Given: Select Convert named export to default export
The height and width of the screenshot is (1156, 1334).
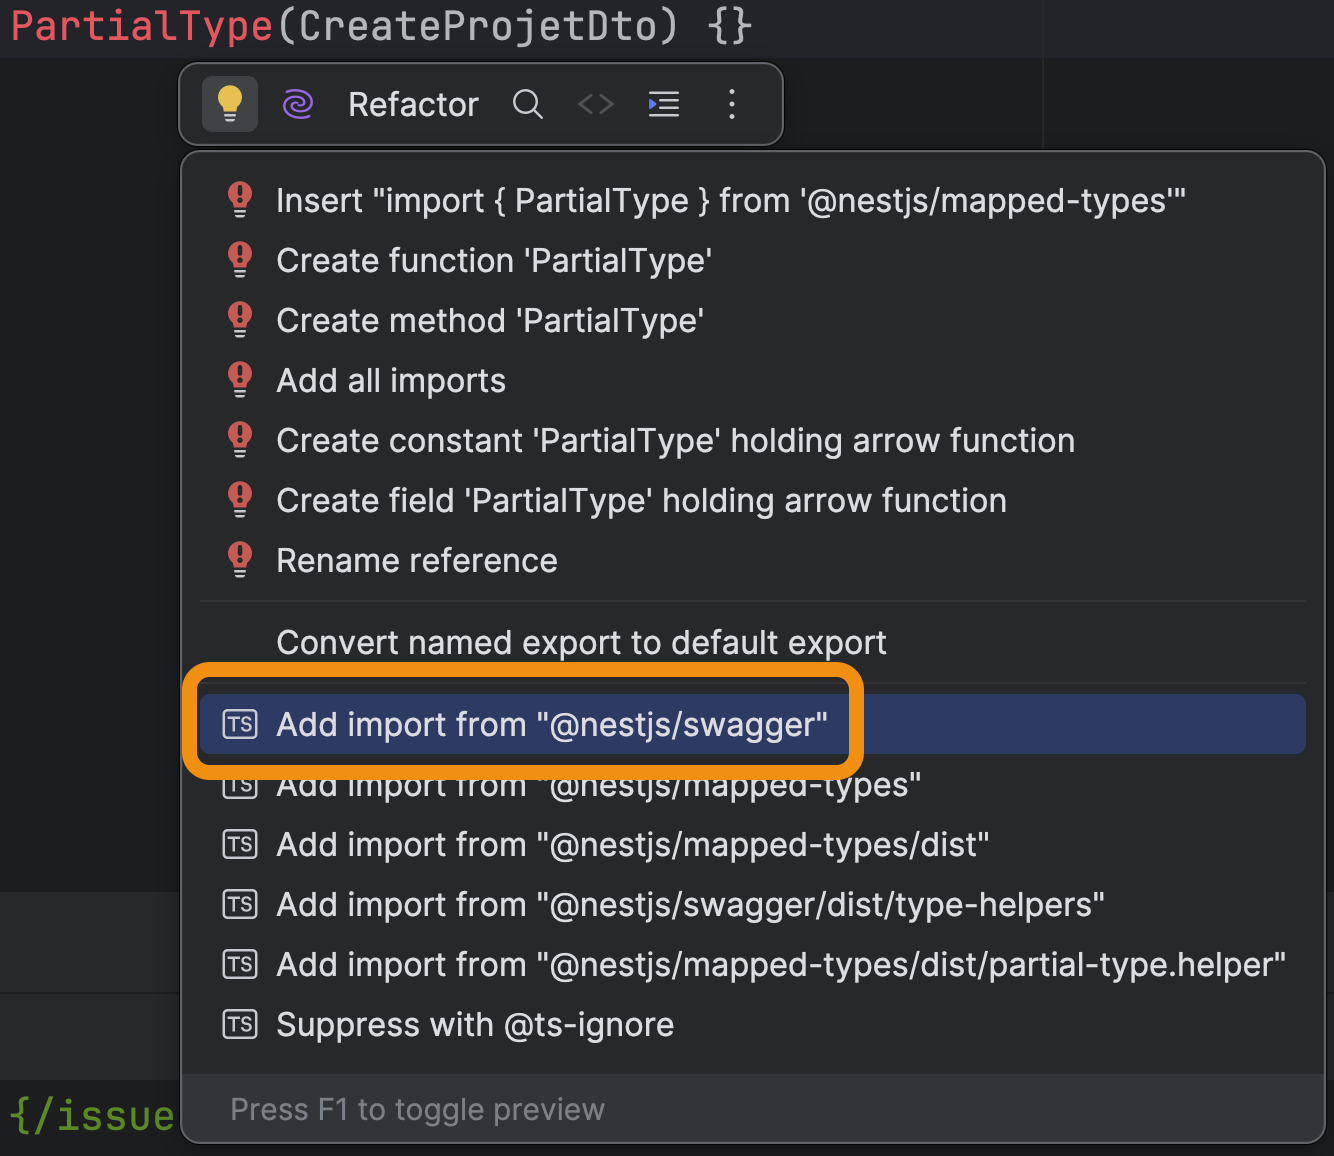Looking at the screenshot, I should tap(581, 643).
